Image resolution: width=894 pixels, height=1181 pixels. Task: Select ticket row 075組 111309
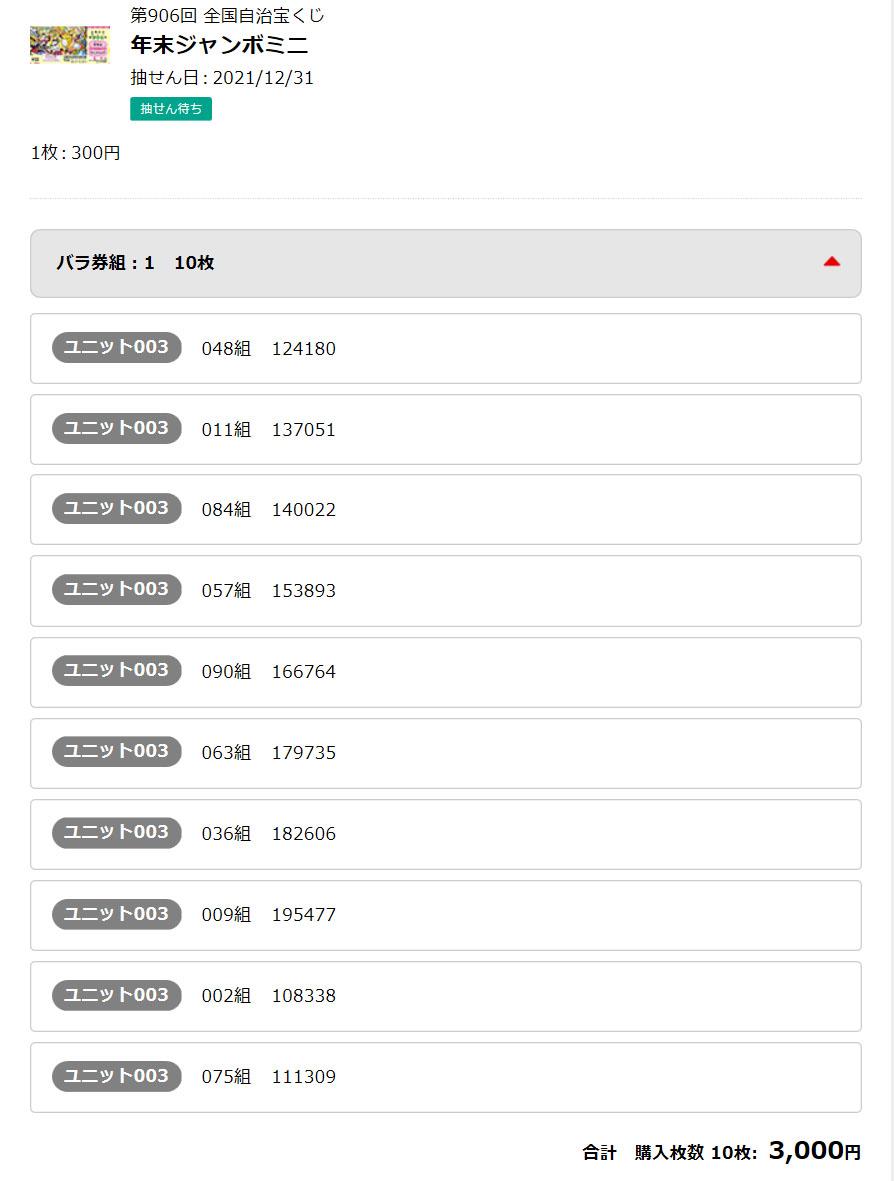point(446,1077)
